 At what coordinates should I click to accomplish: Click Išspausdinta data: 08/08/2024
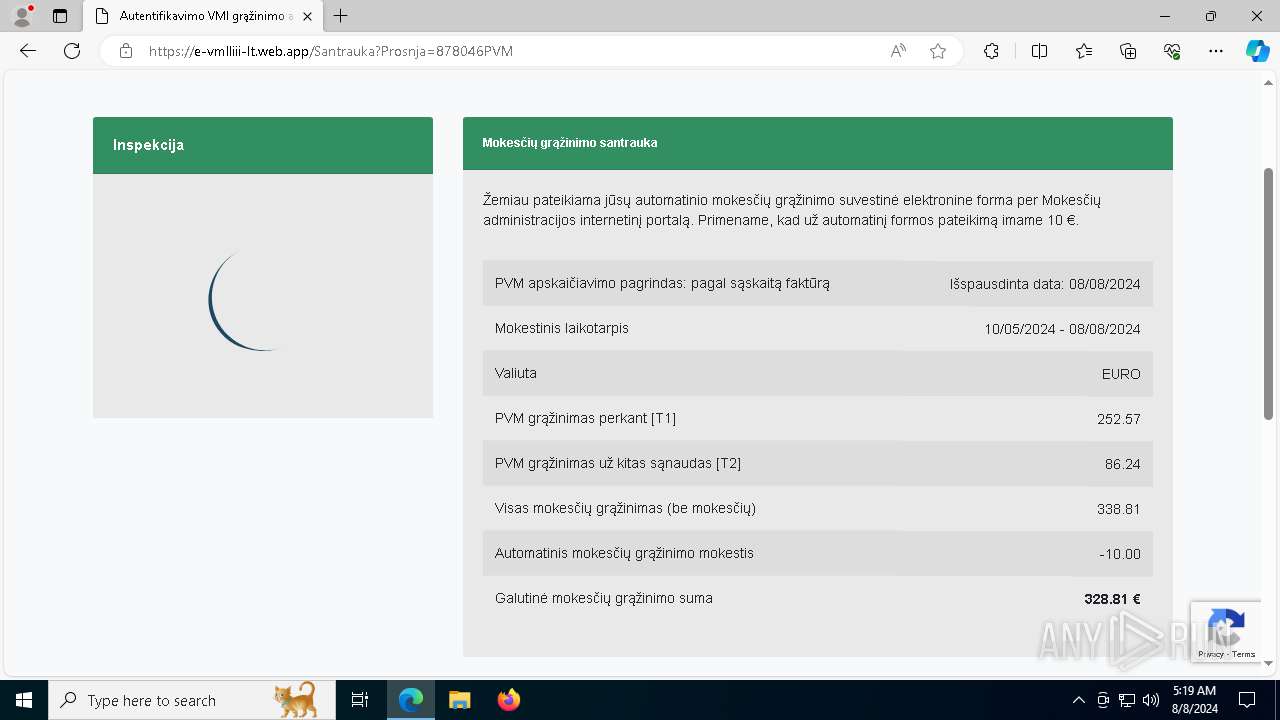pos(1045,284)
